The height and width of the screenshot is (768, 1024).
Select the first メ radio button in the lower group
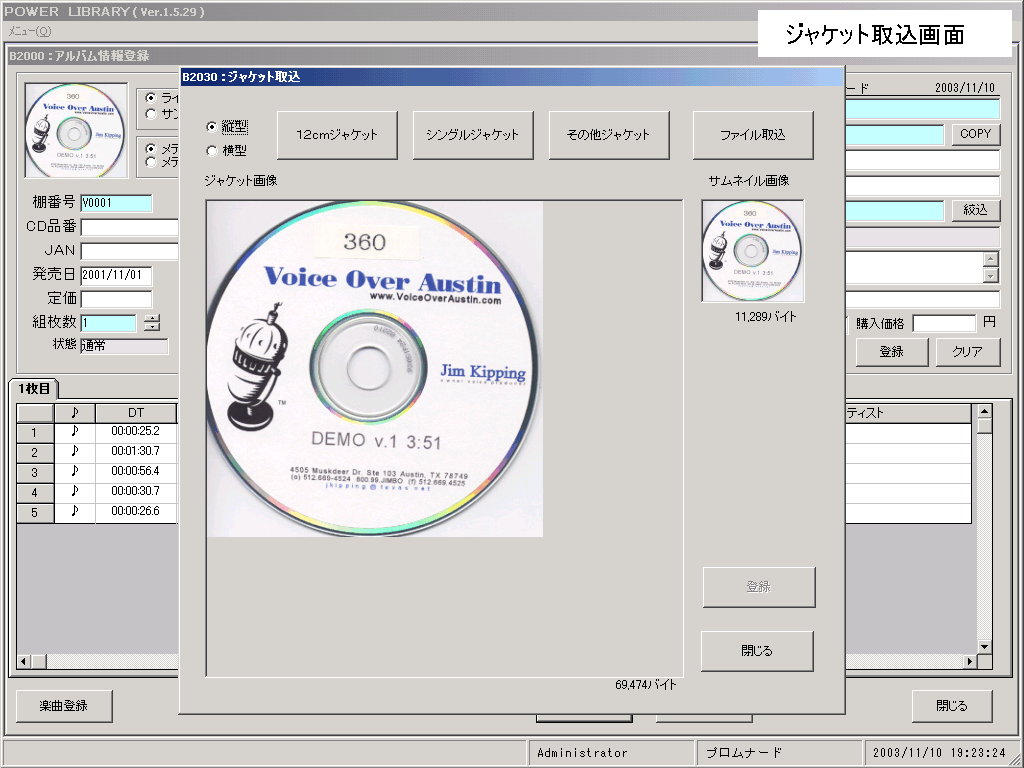tap(151, 148)
